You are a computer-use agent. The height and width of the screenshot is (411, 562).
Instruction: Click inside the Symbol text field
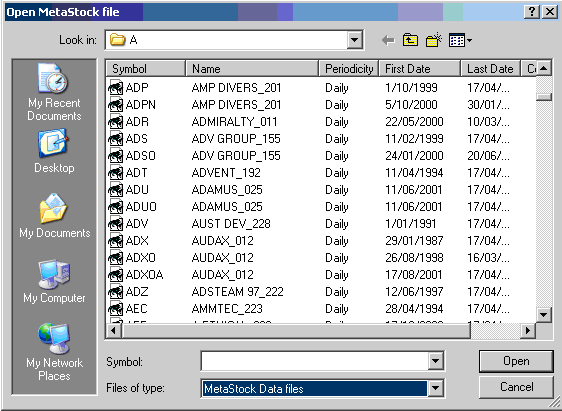(x=314, y=361)
